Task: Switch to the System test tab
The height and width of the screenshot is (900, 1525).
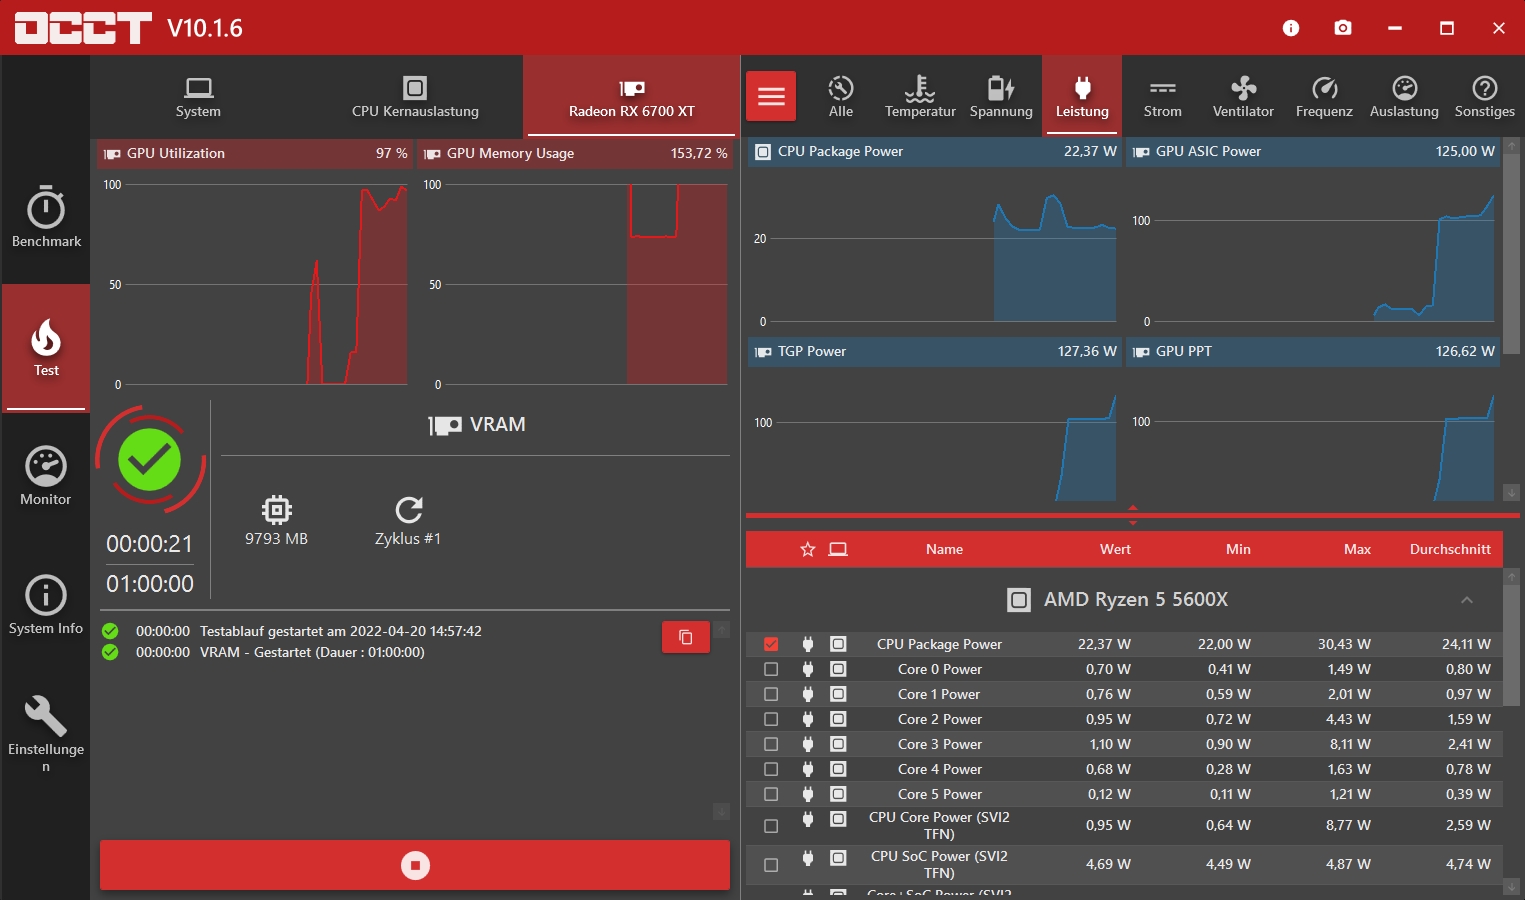Action: pos(198,97)
